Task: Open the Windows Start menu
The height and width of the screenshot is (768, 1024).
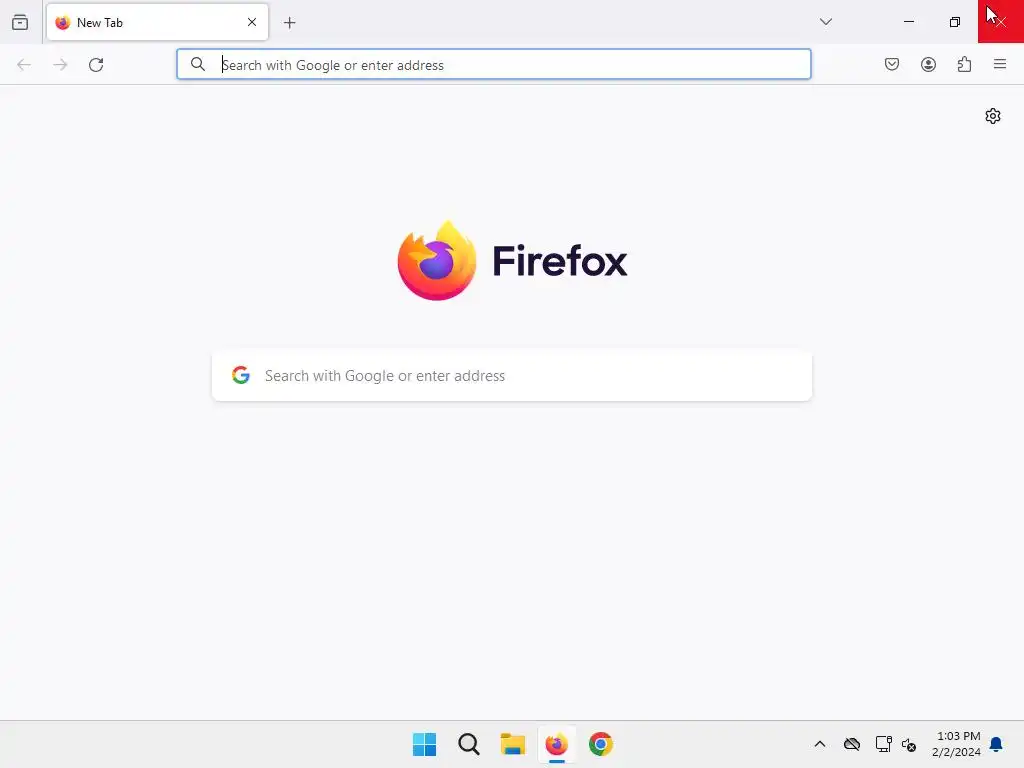Action: pyautogui.click(x=424, y=744)
